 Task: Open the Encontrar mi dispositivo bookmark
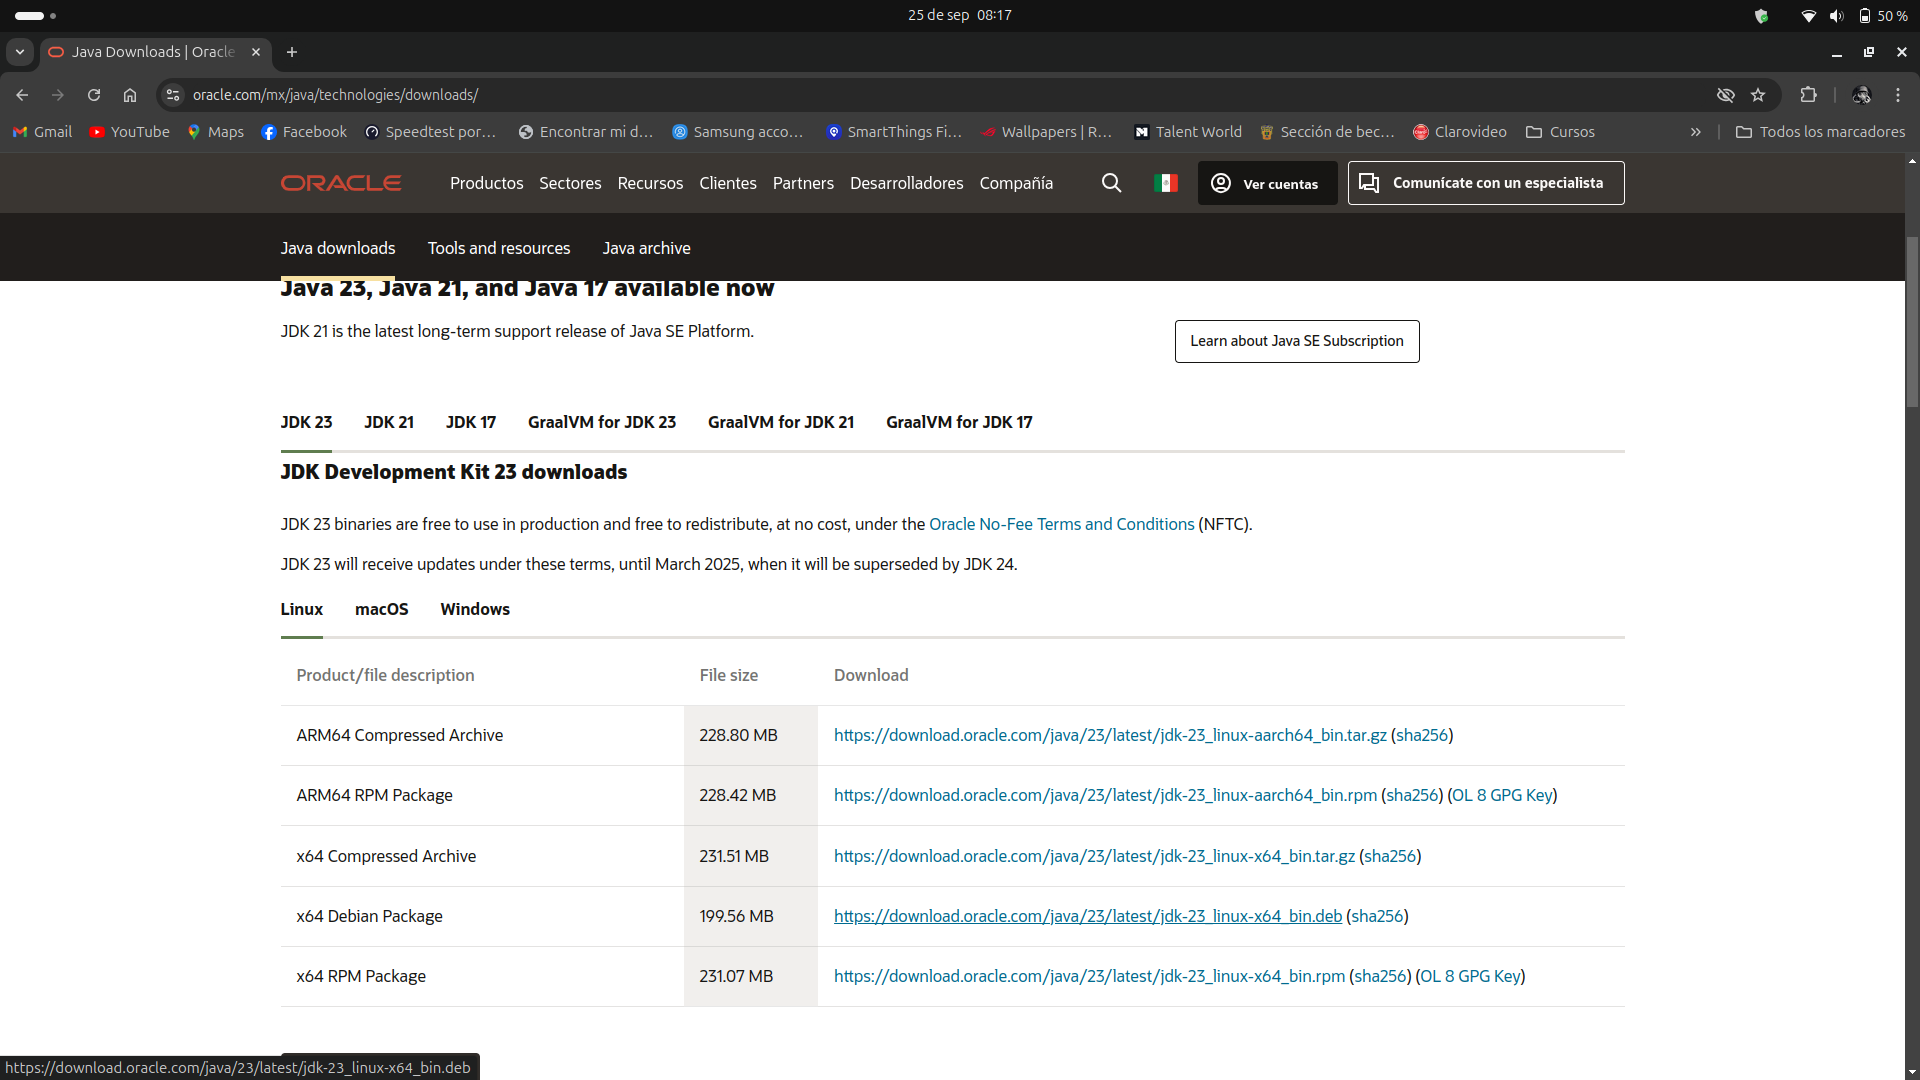click(x=586, y=132)
